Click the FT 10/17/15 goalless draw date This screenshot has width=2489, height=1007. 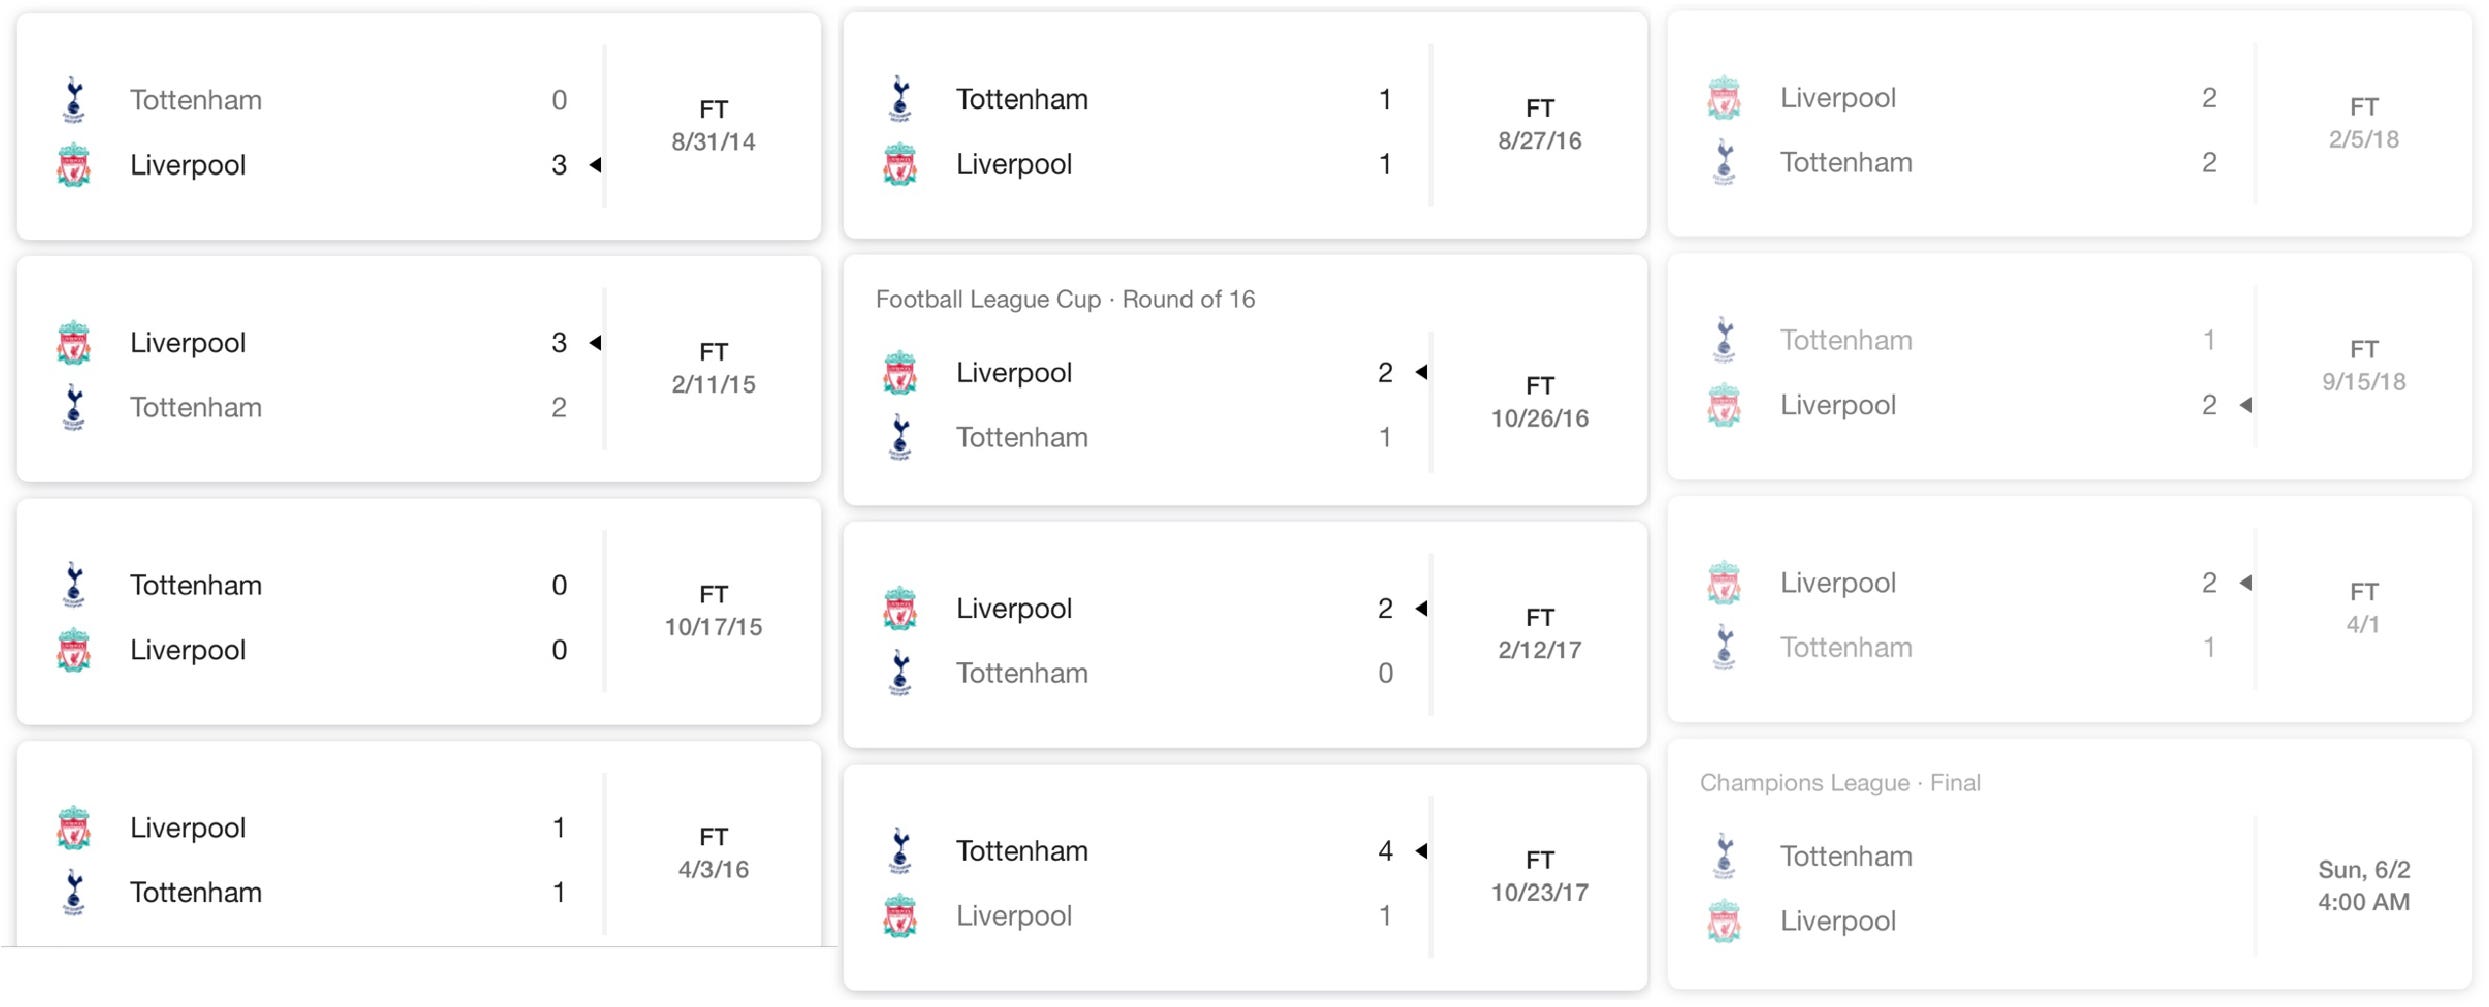point(714,611)
